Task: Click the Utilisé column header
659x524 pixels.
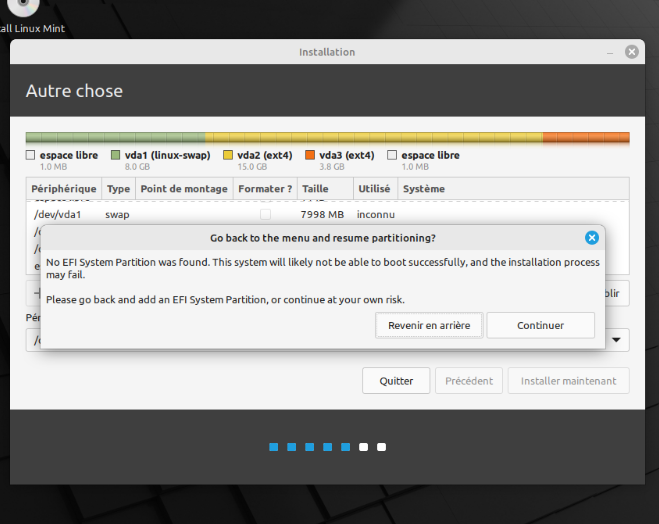Action: coord(374,189)
